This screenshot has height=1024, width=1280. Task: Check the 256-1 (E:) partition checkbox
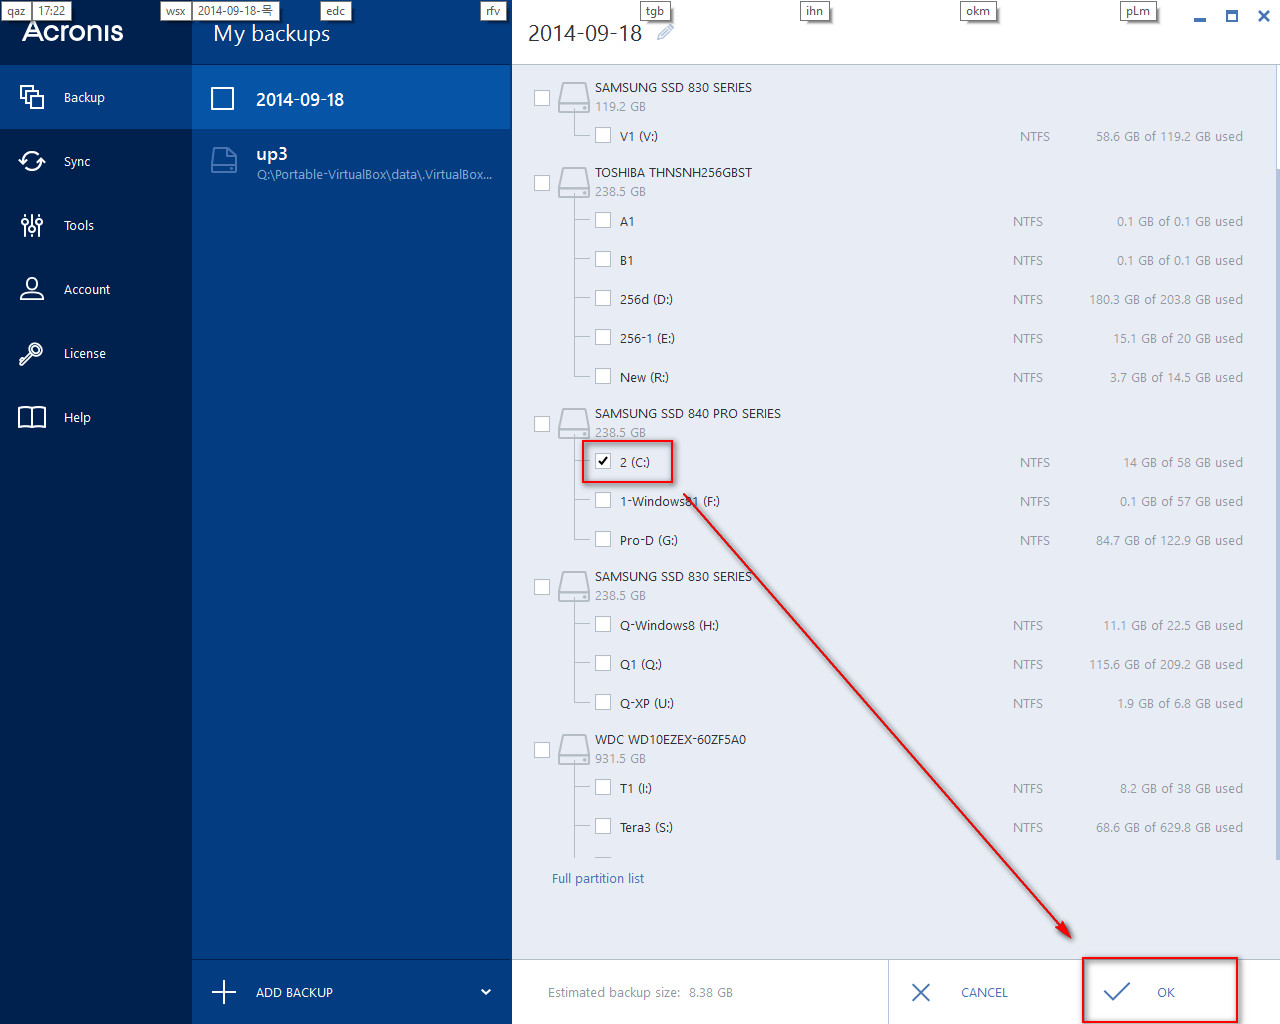603,337
